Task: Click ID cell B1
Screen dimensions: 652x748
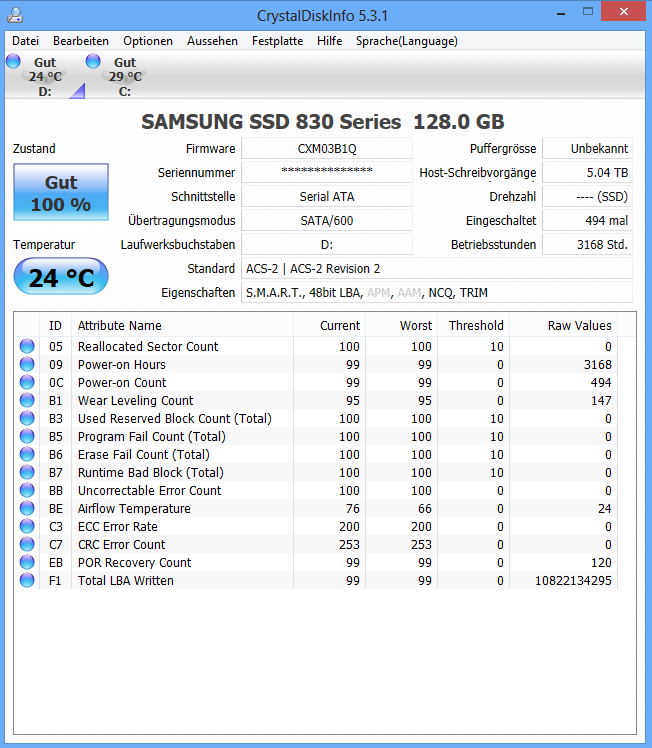Action: (56, 401)
